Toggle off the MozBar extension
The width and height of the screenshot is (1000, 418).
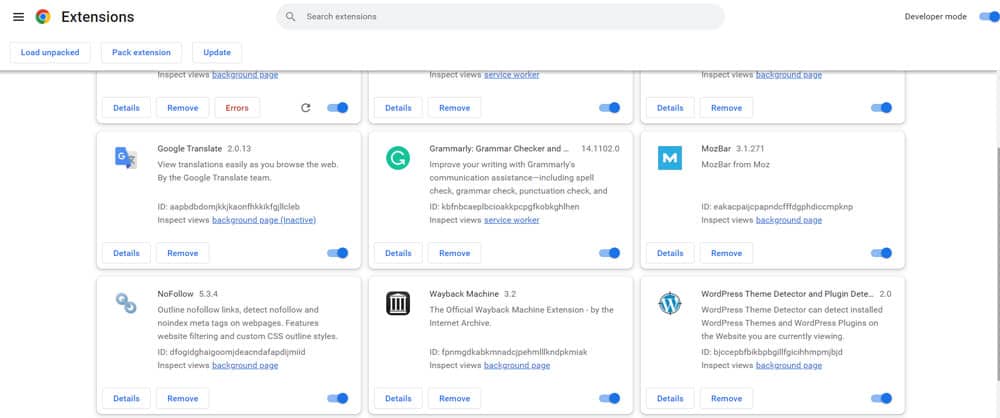882,253
